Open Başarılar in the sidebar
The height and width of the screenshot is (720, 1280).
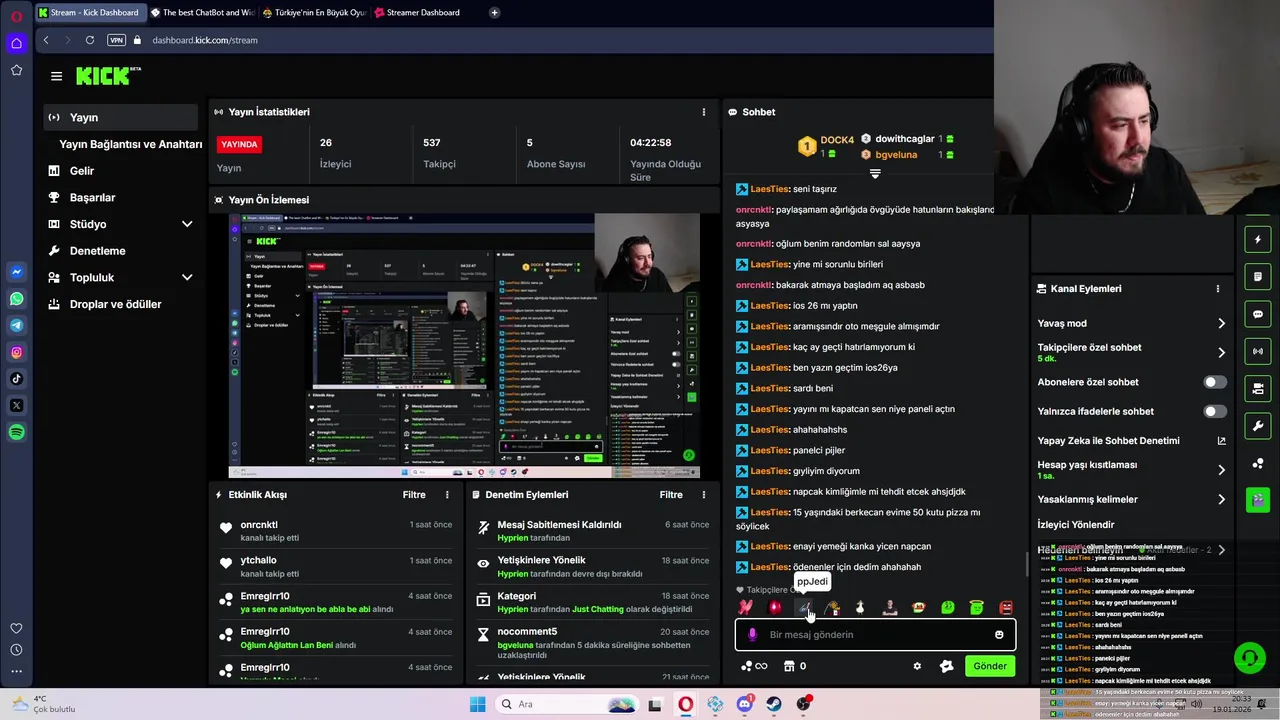pos(120,197)
